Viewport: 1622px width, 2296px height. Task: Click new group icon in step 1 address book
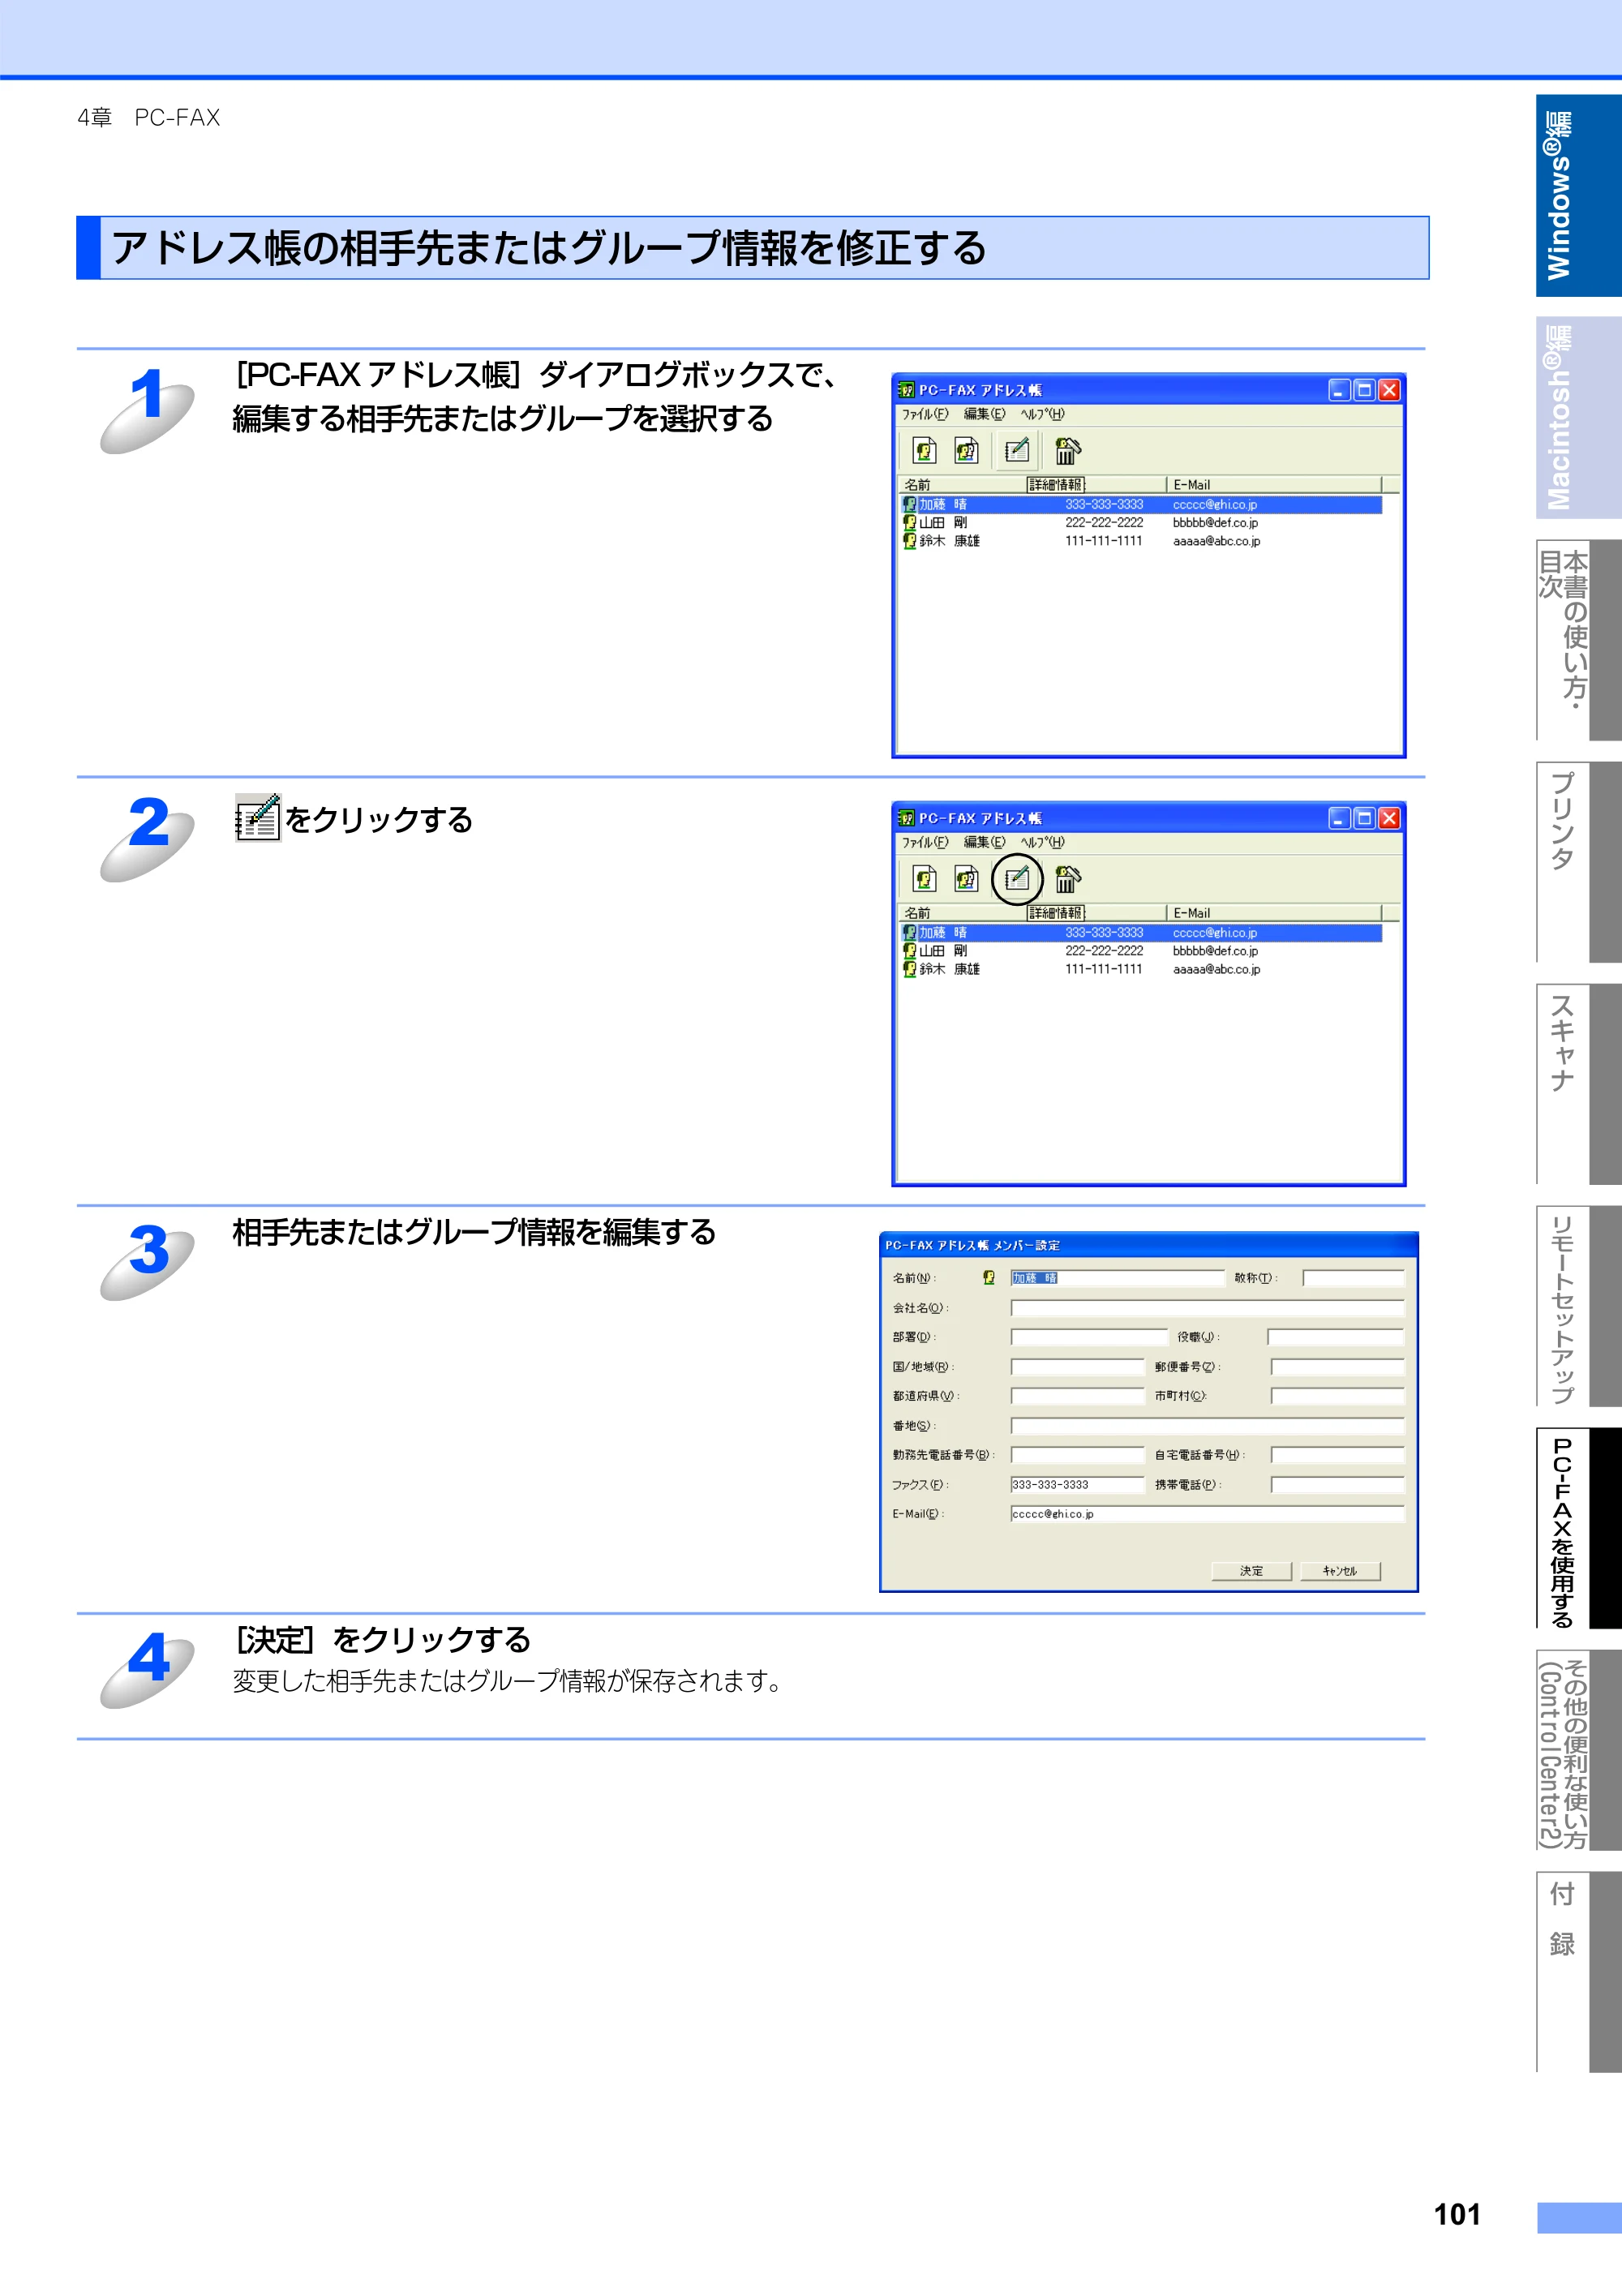pos(966,451)
